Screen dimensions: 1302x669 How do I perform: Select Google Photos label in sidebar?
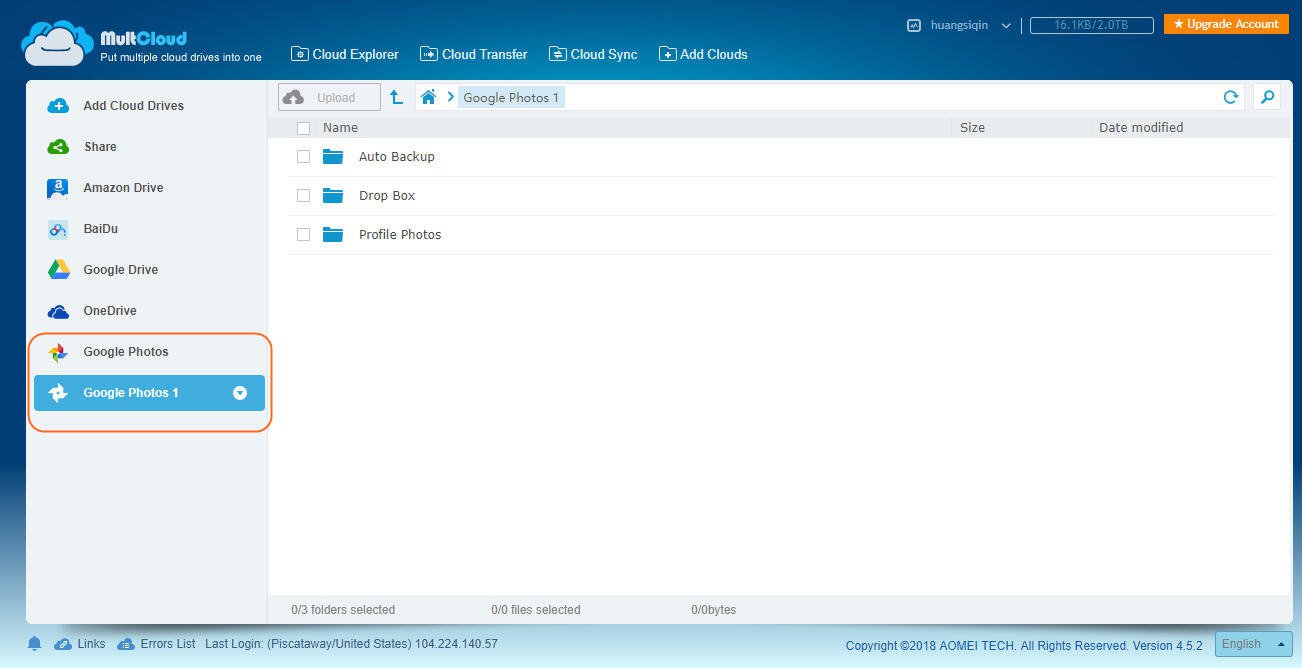[126, 351]
